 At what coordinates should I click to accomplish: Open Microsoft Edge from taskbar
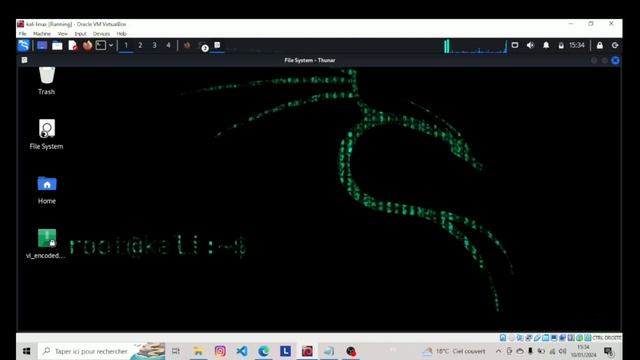coord(263,351)
